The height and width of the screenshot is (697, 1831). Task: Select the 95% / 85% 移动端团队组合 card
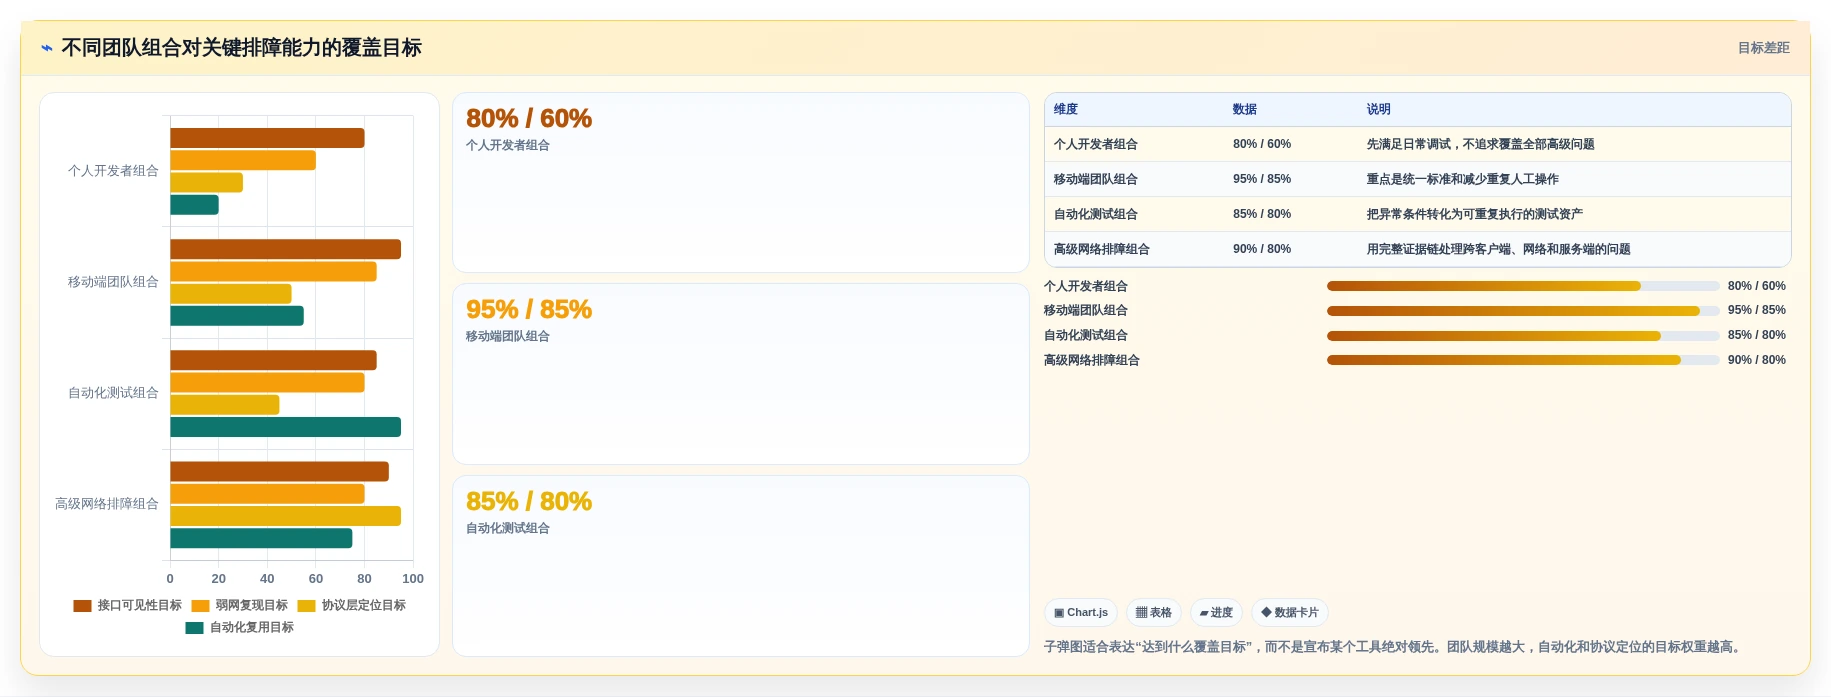point(741,374)
